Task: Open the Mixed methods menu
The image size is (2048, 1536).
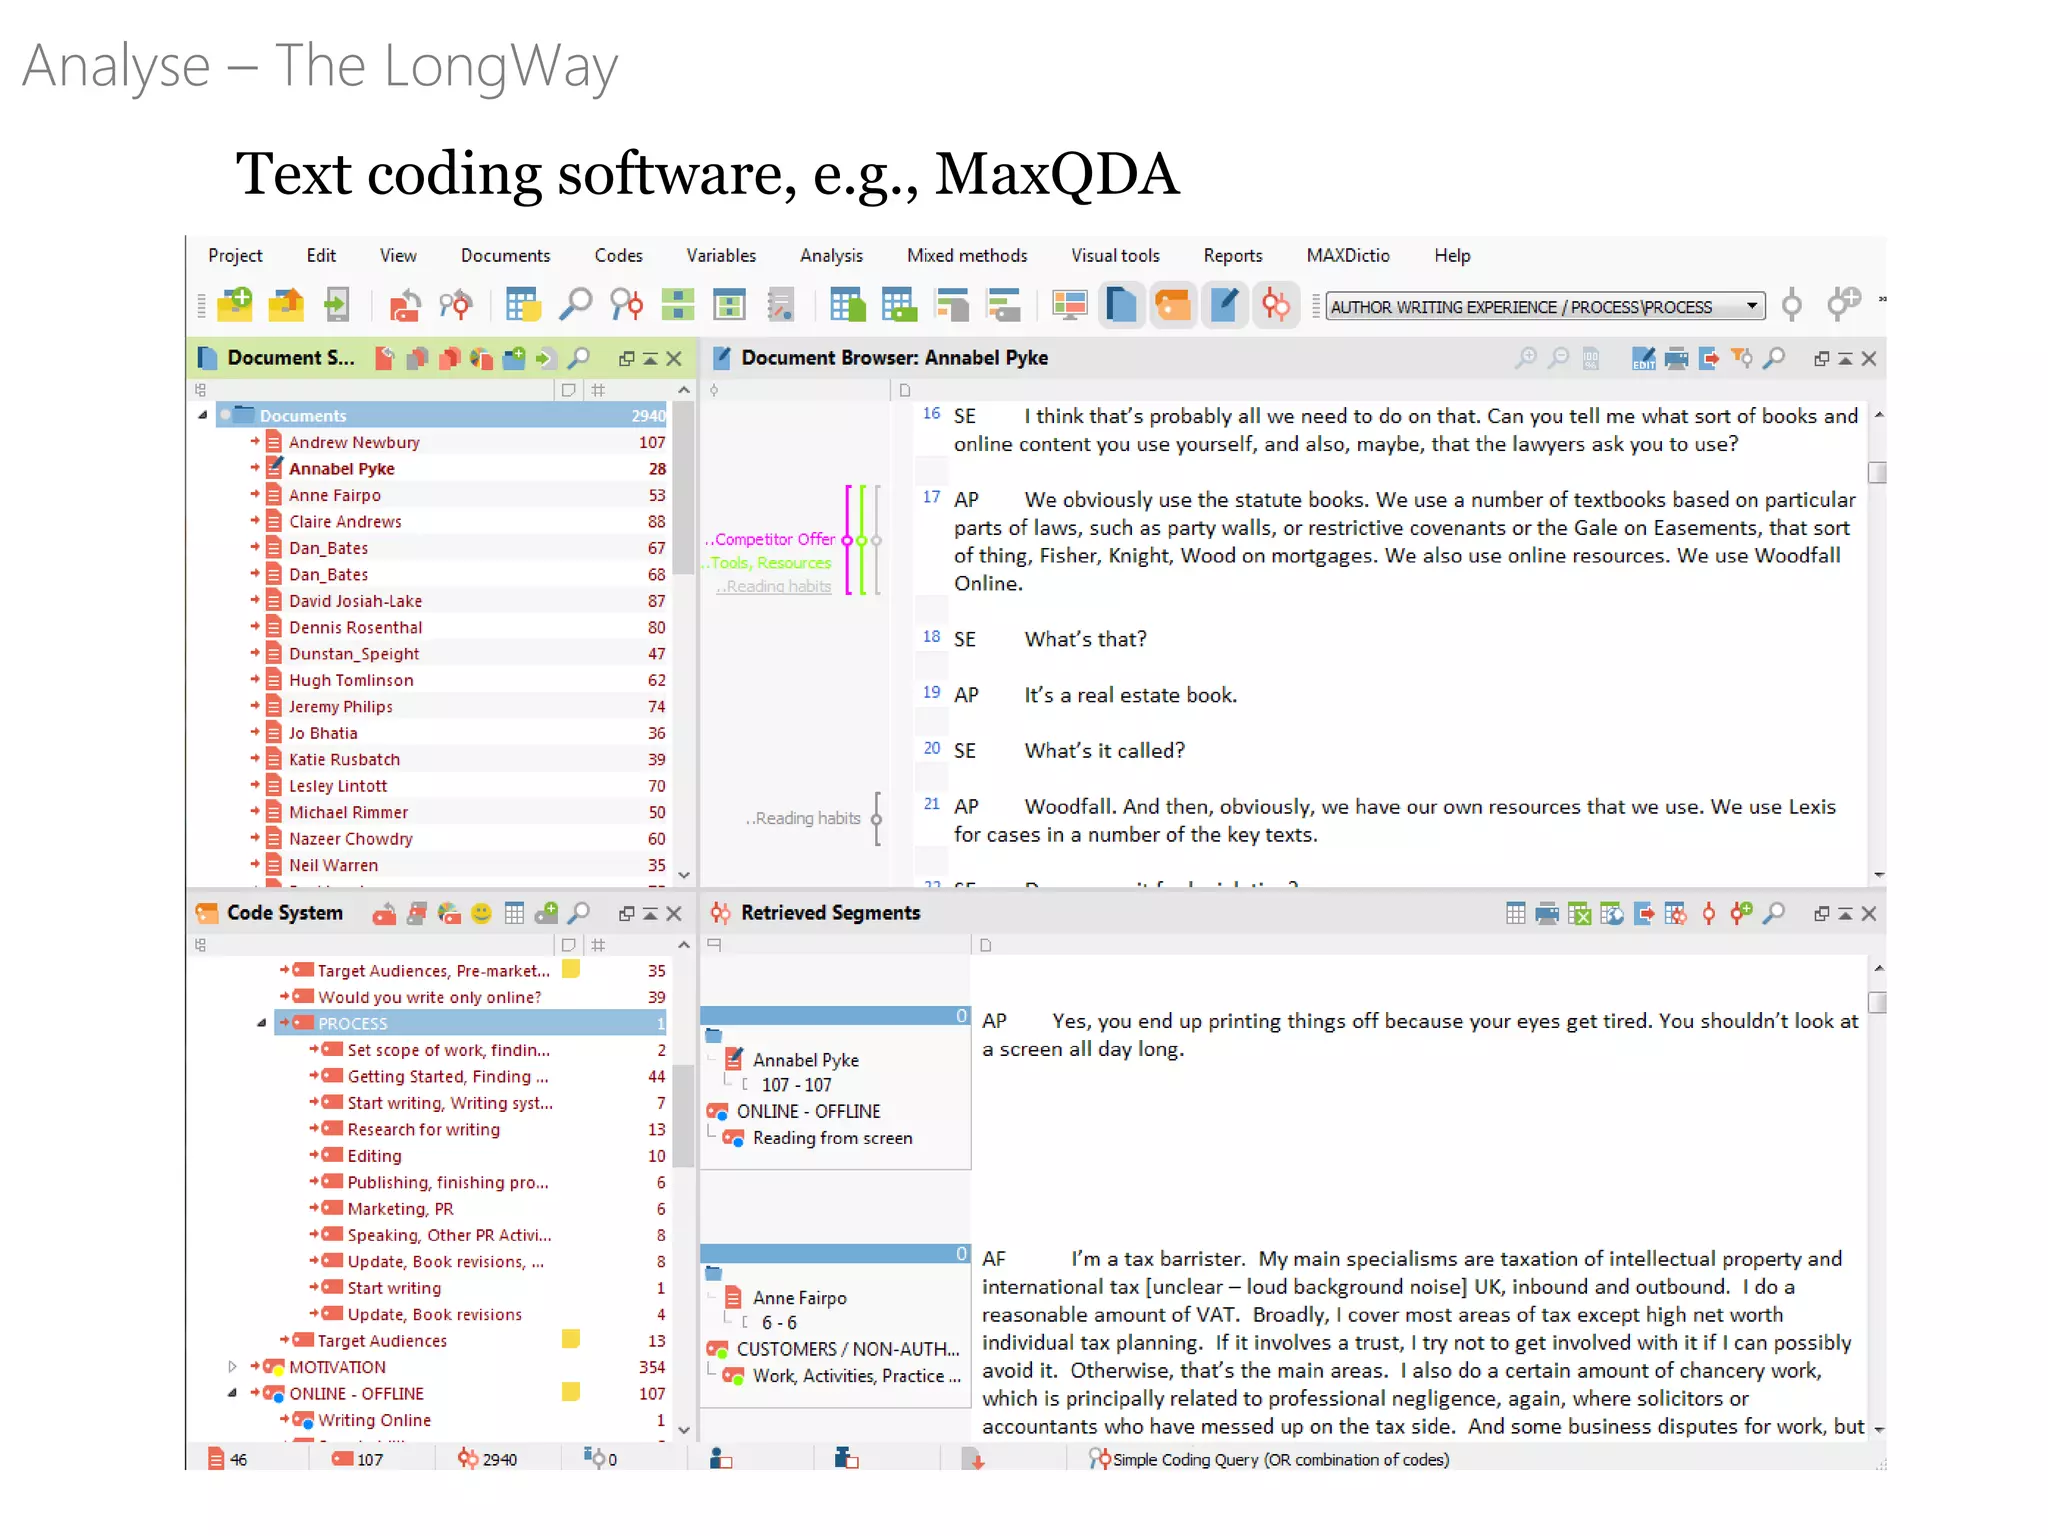Action: point(967,256)
